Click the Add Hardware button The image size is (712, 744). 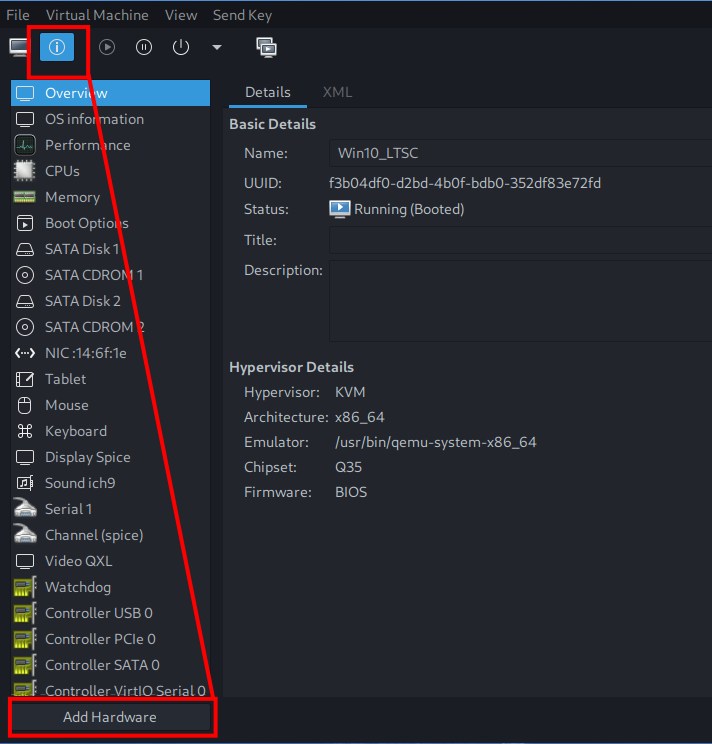pyautogui.click(x=111, y=717)
